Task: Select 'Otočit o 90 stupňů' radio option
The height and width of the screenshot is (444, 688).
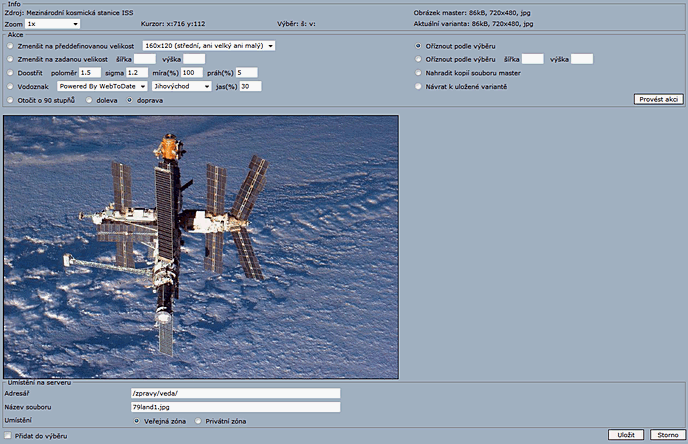Action: [10, 101]
